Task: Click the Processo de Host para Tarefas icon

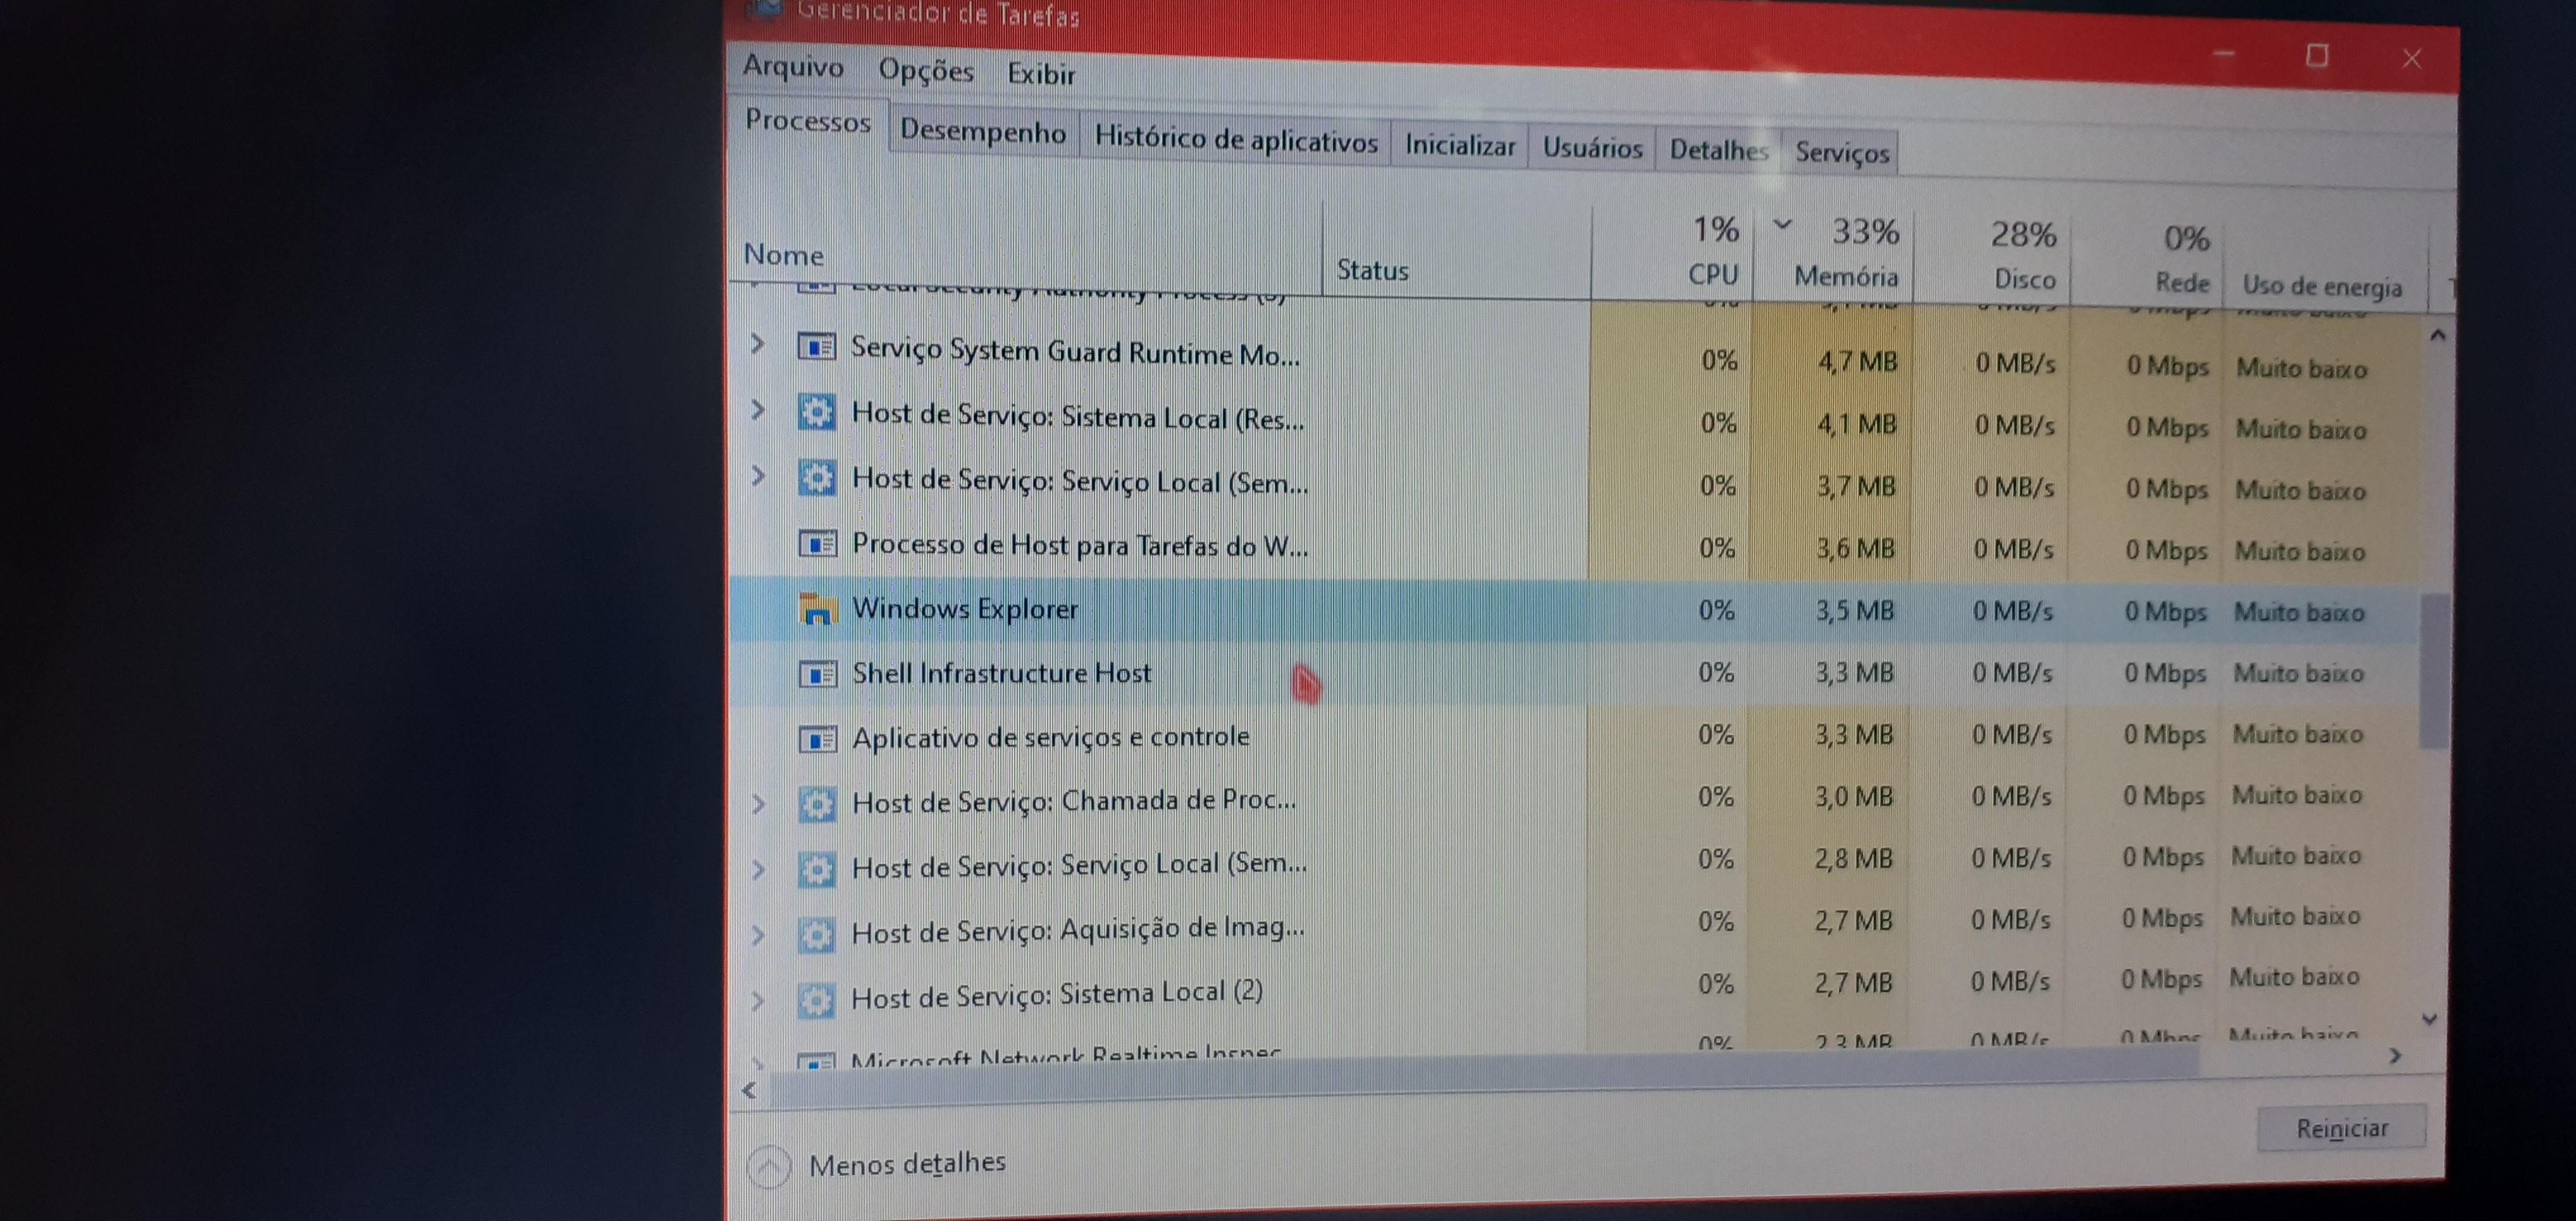Action: tap(817, 544)
